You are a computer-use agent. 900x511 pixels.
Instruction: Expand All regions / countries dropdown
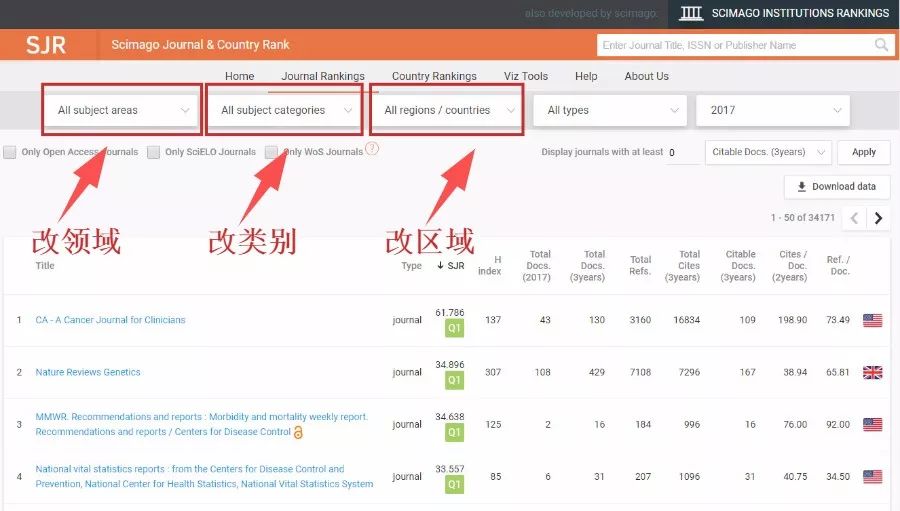click(448, 110)
